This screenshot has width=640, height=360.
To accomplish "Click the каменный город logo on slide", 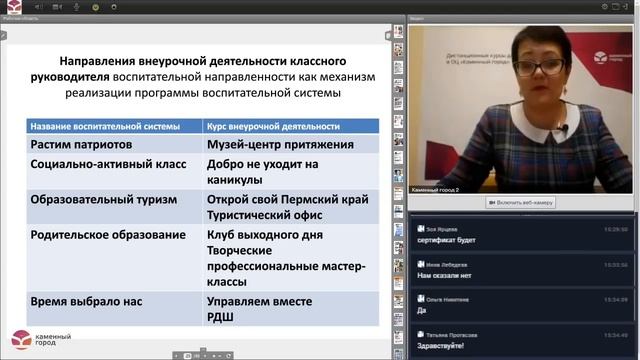I will click(41, 340).
